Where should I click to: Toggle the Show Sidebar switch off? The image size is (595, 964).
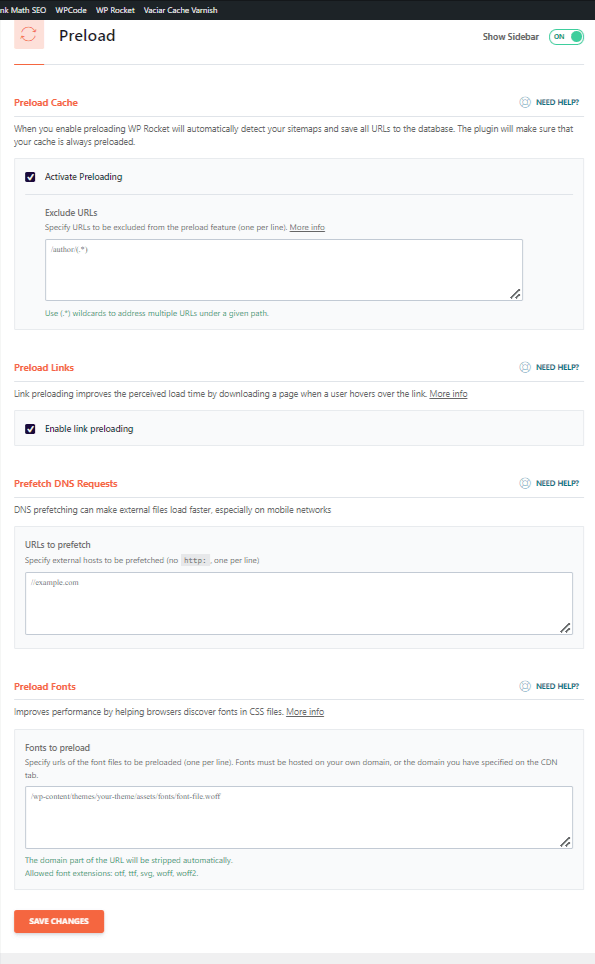(x=566, y=37)
